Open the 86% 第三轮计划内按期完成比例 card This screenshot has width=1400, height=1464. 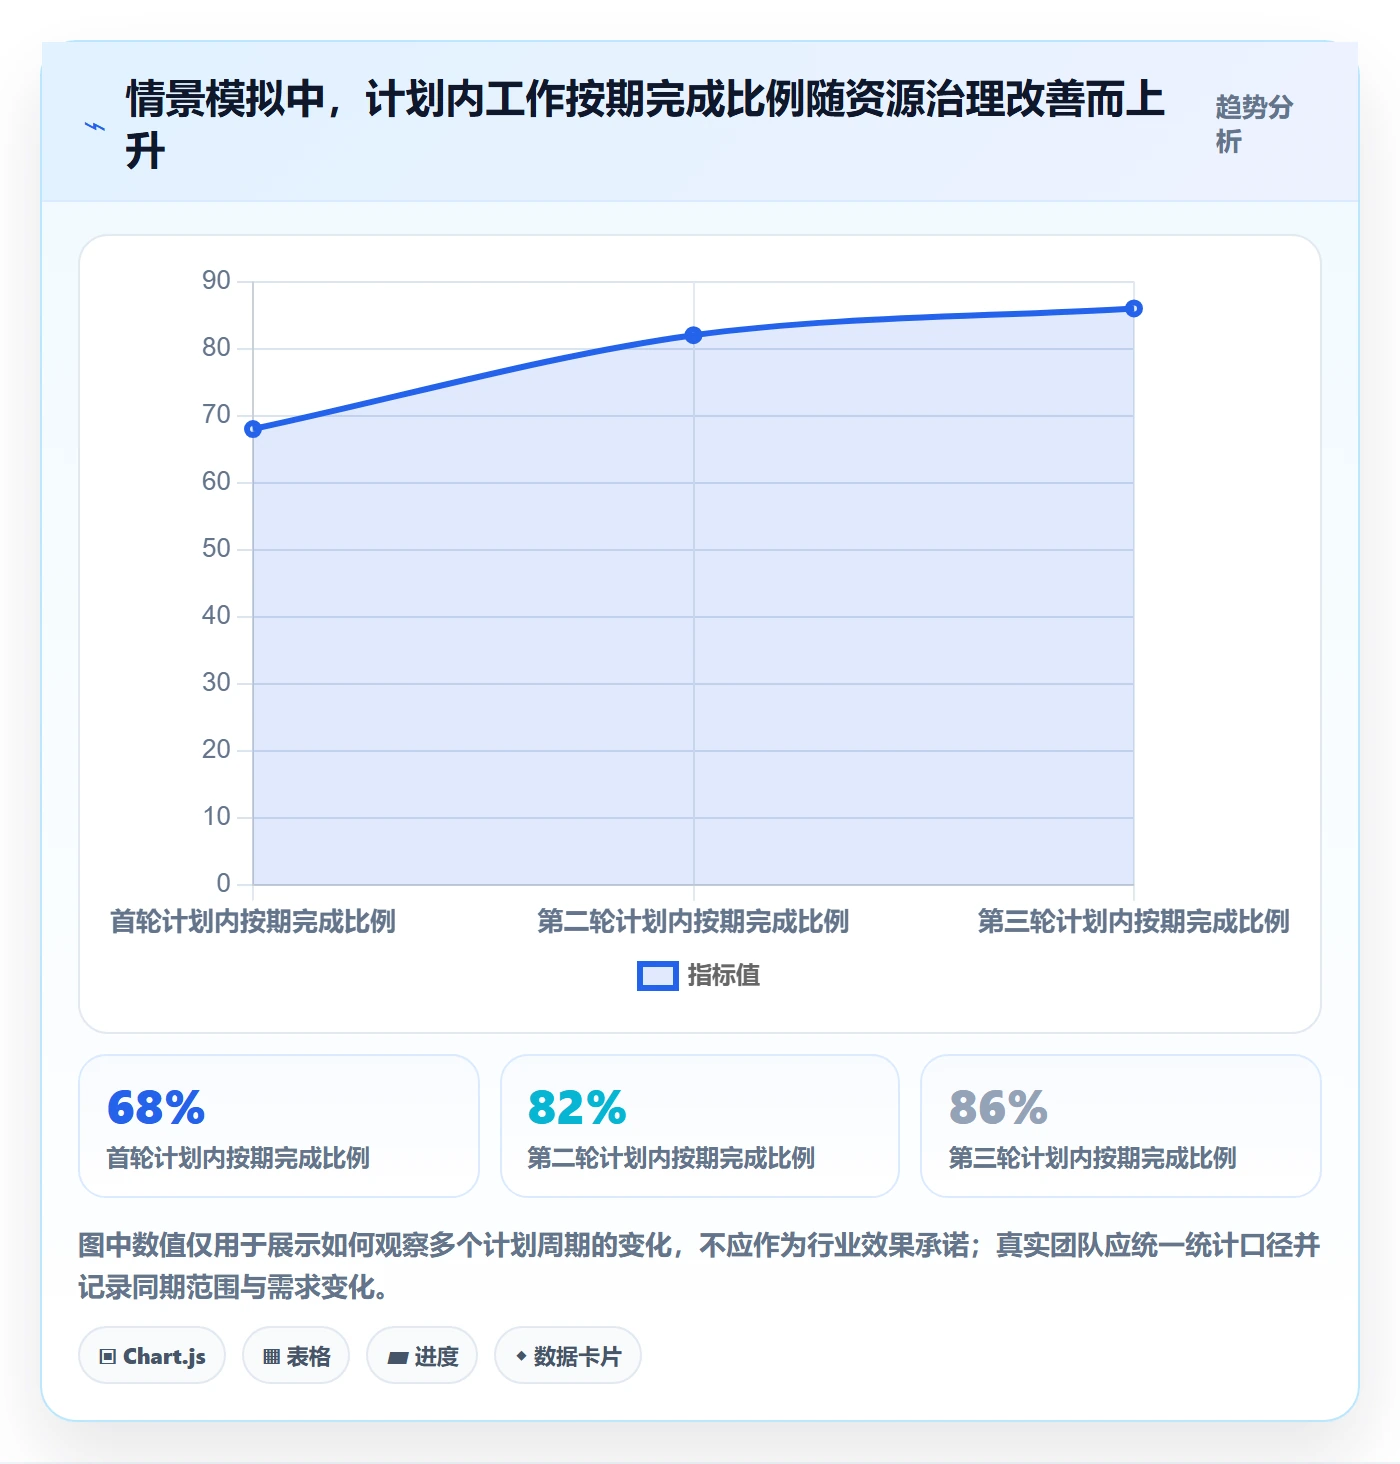pos(1121,1126)
